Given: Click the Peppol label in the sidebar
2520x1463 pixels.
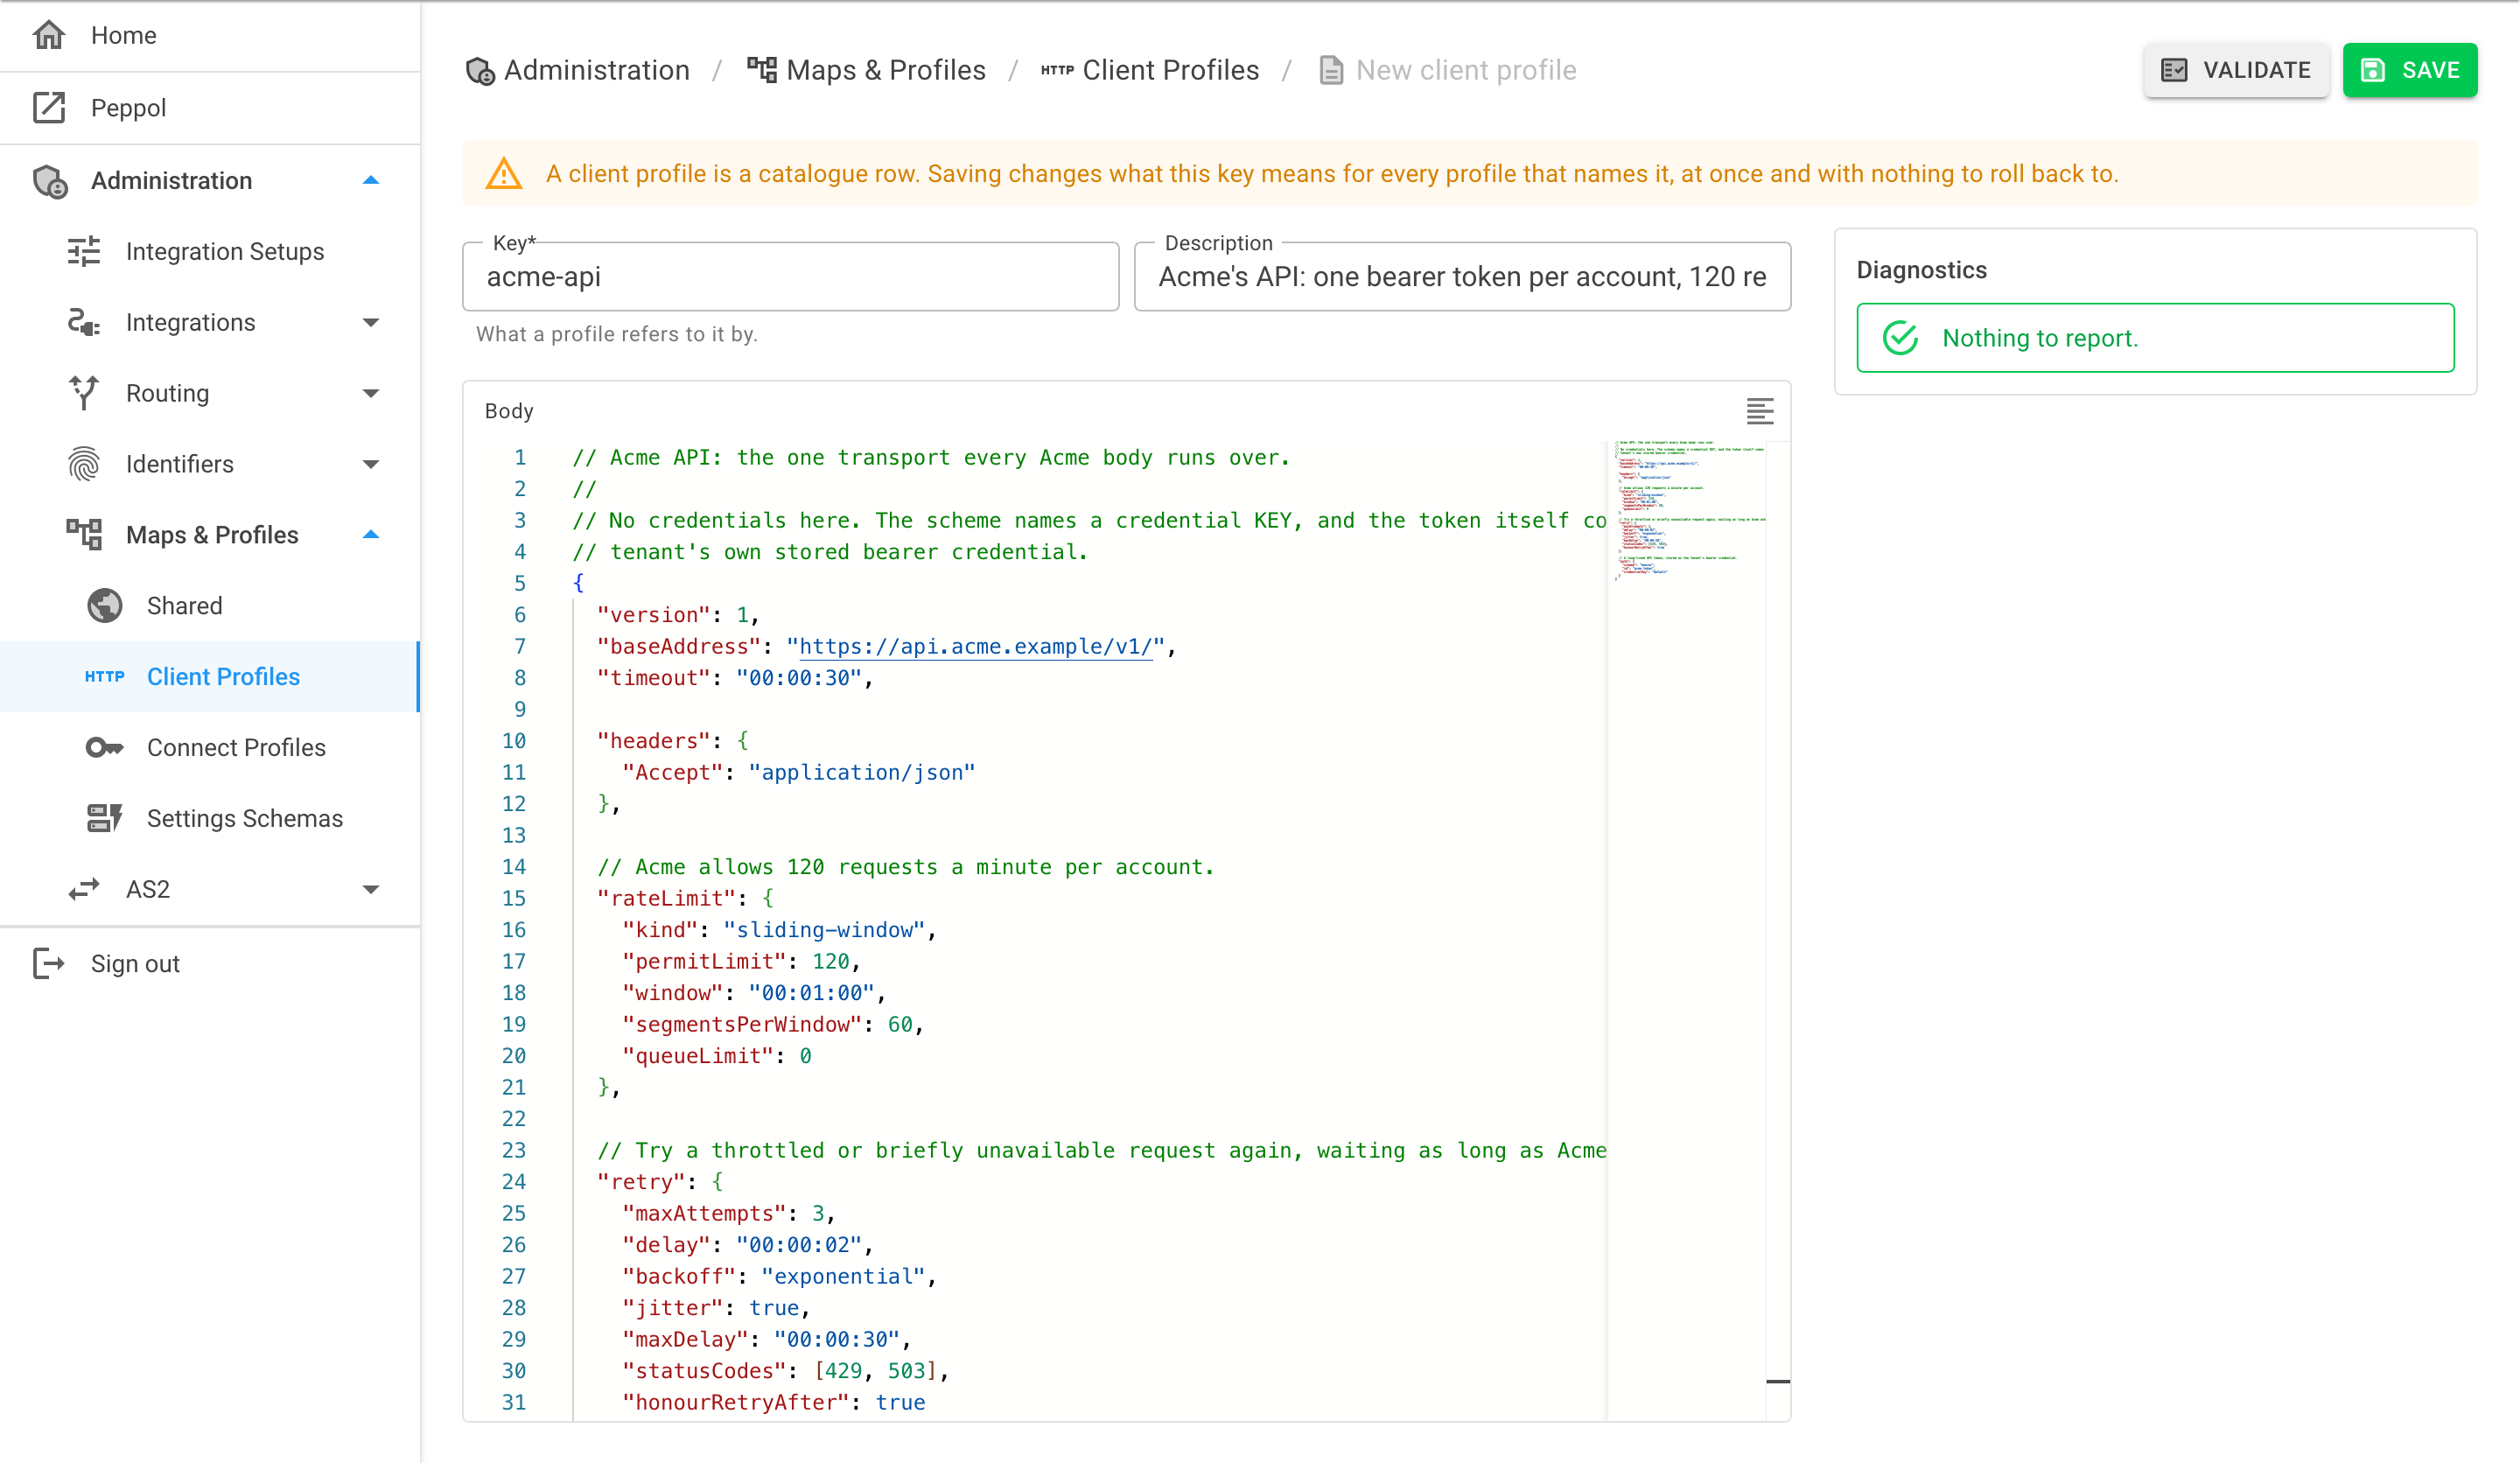Looking at the screenshot, I should [x=129, y=108].
